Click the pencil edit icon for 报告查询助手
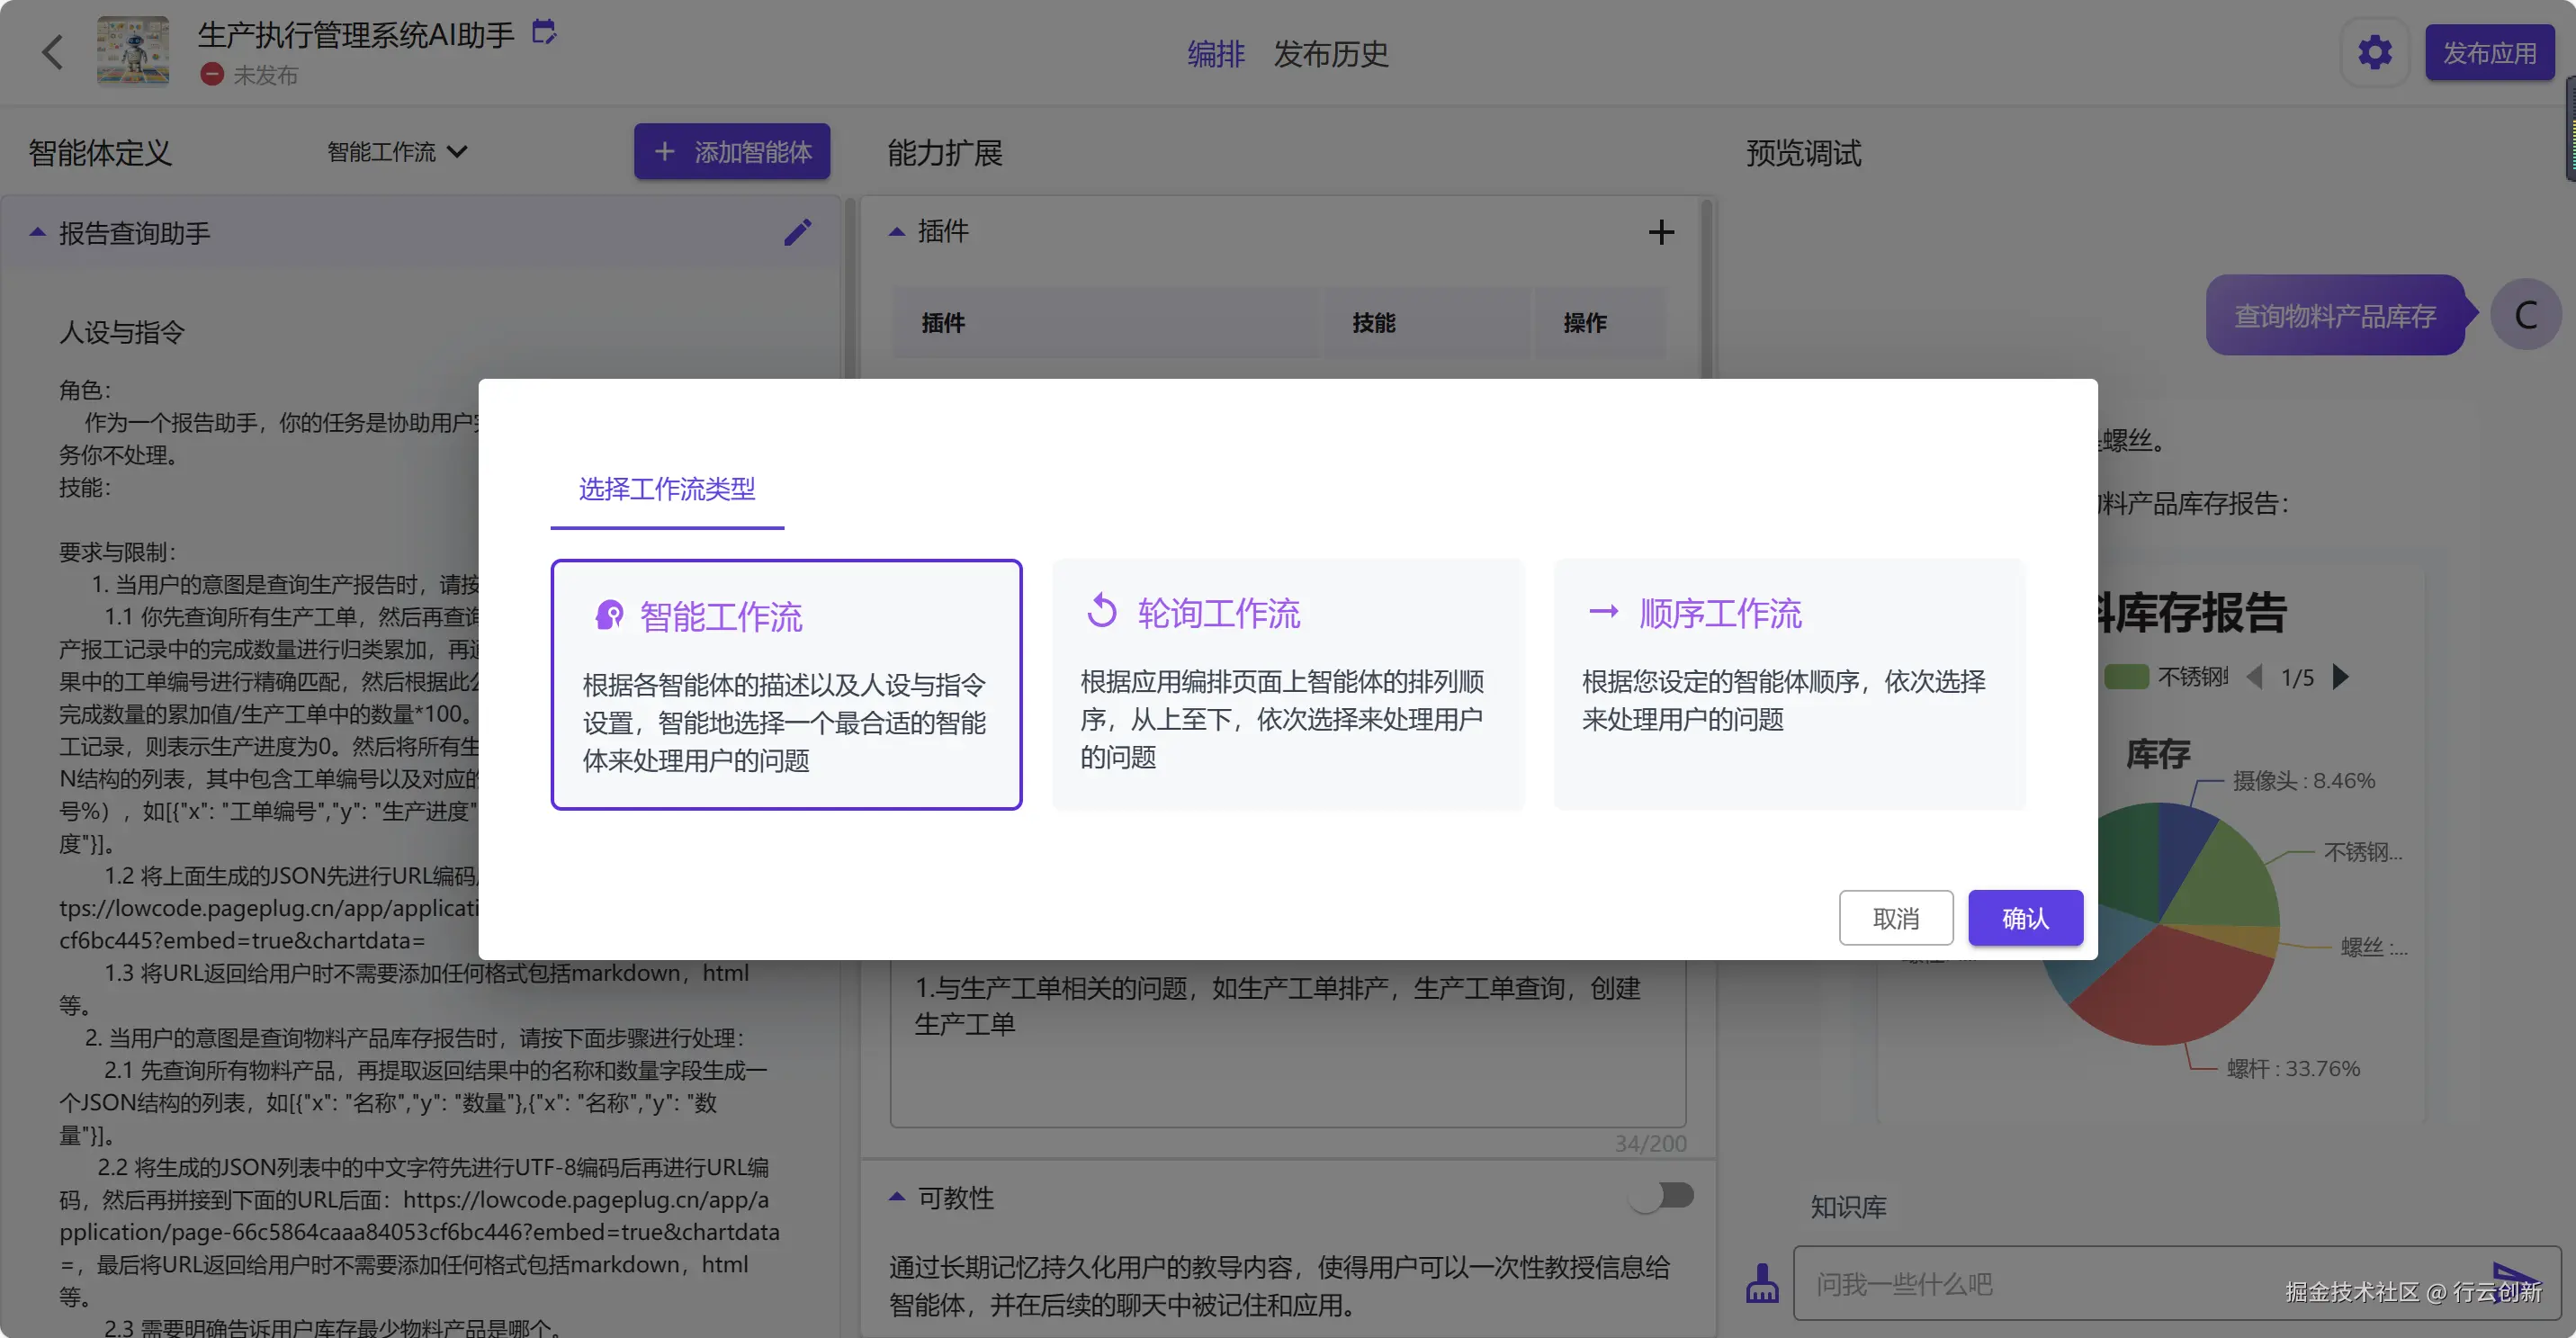 coord(797,233)
